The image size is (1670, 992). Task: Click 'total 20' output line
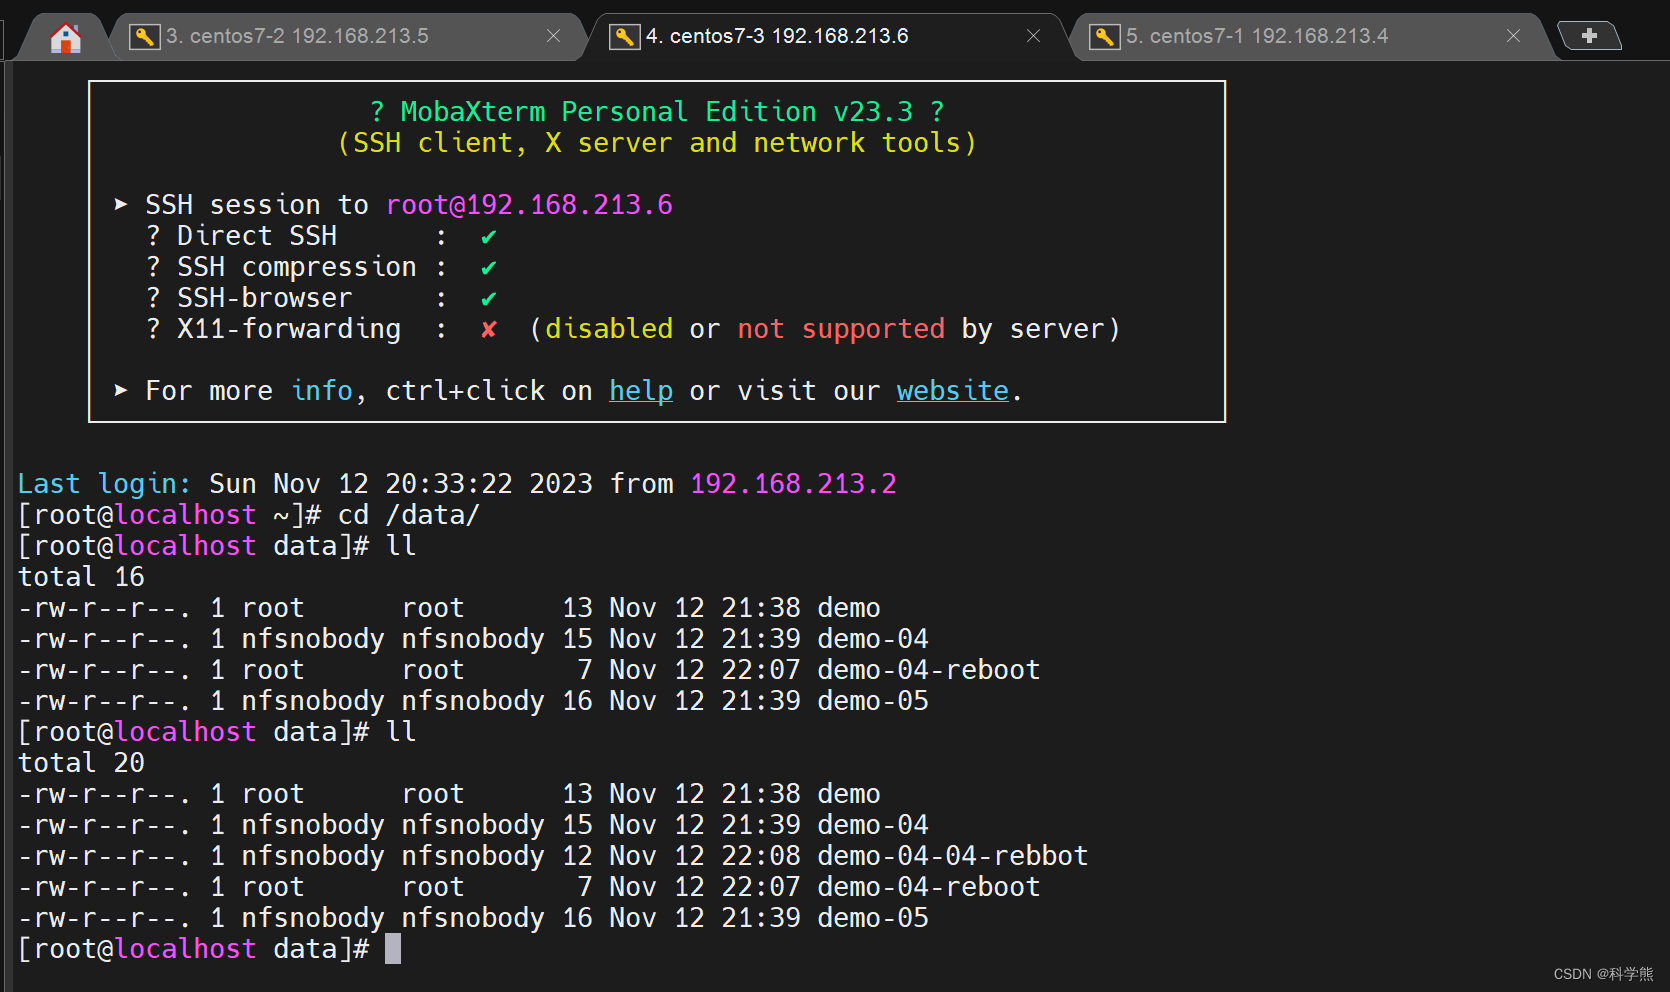[x=81, y=763]
